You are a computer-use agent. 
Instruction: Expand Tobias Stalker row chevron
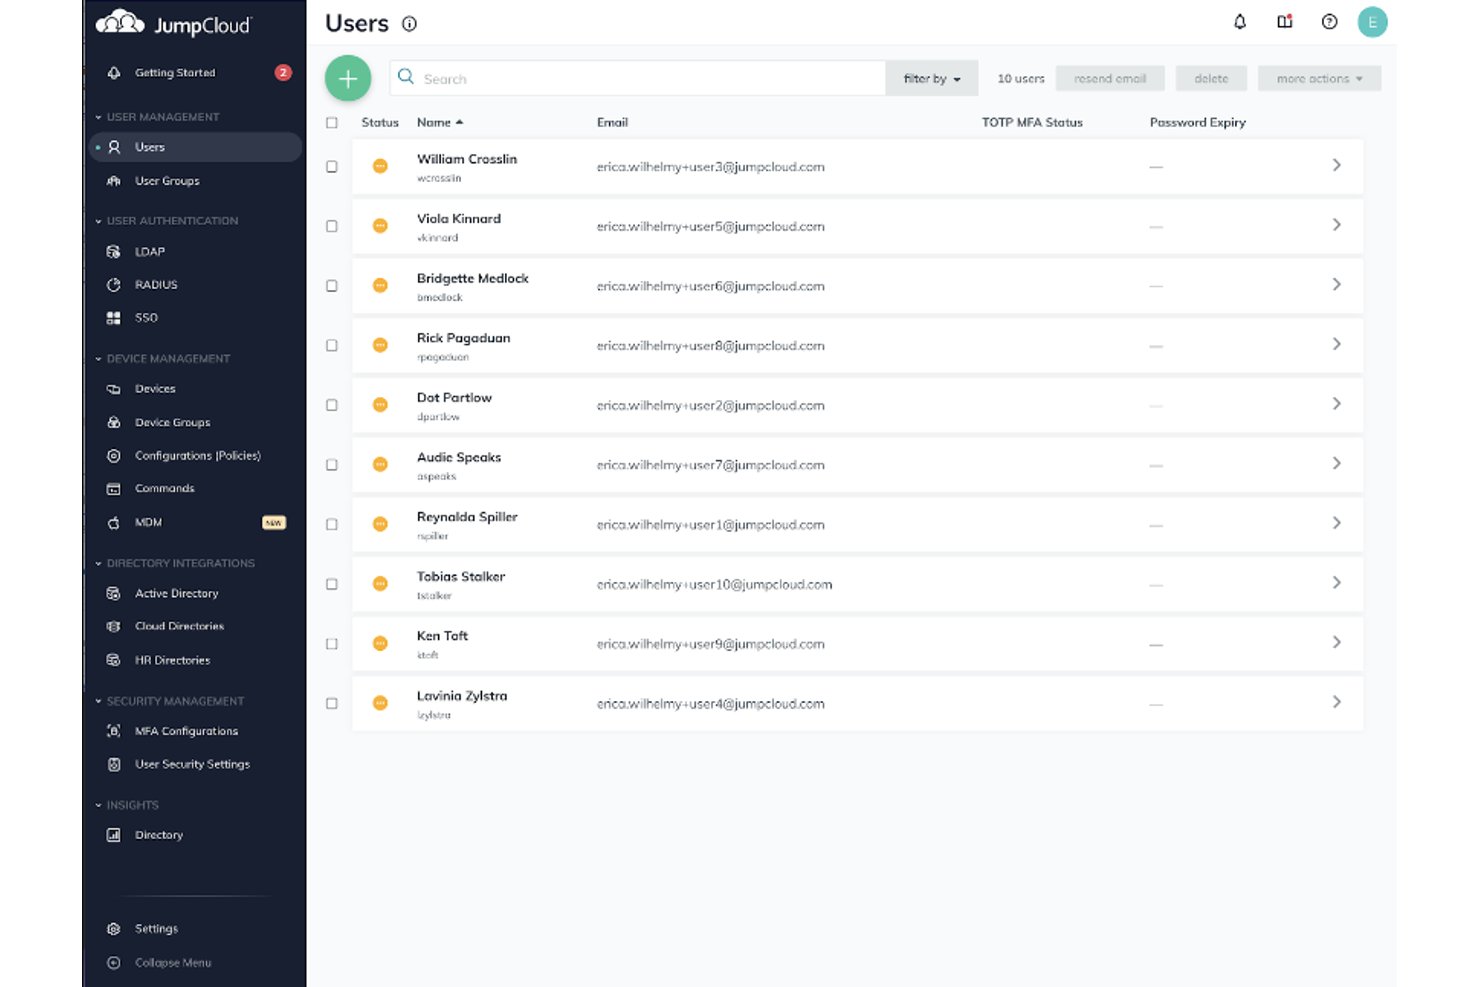(x=1337, y=583)
